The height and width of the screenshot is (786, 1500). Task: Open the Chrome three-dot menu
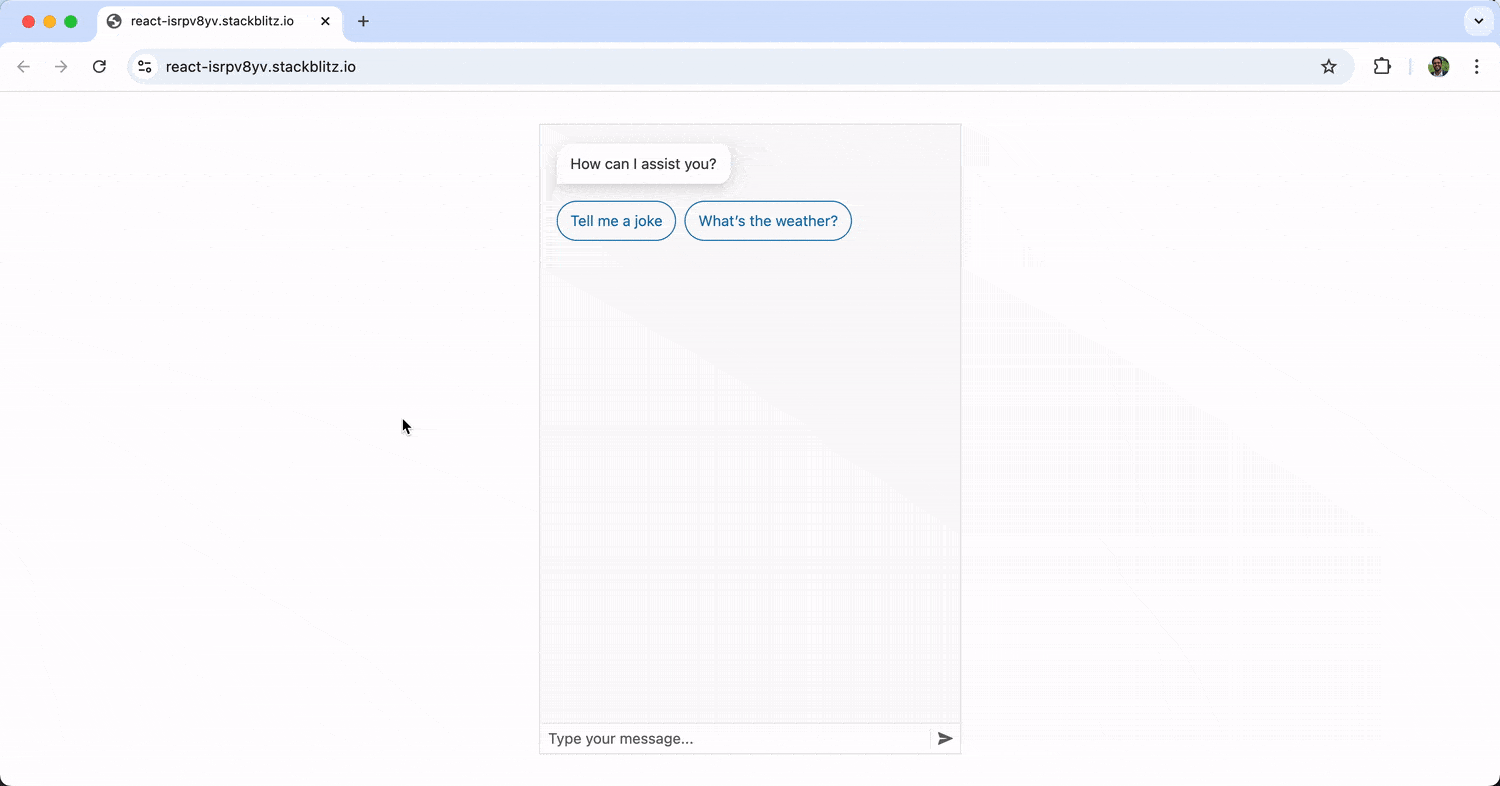[x=1477, y=67]
